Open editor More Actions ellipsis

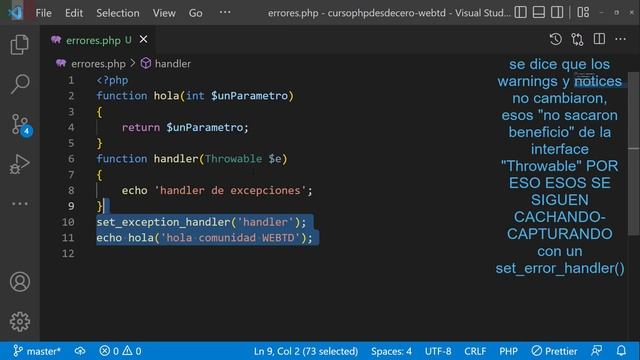tap(620, 39)
